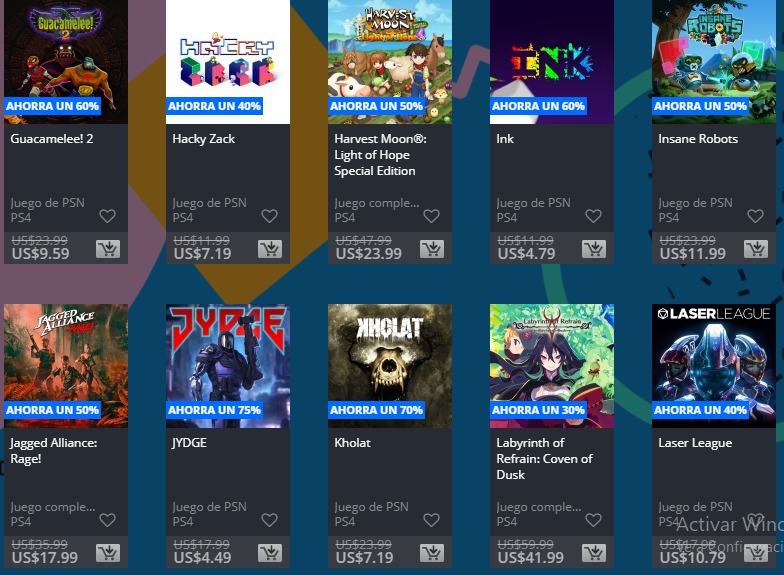Add Kholat to cart
Screen dimensions: 784x575
(x=432, y=552)
